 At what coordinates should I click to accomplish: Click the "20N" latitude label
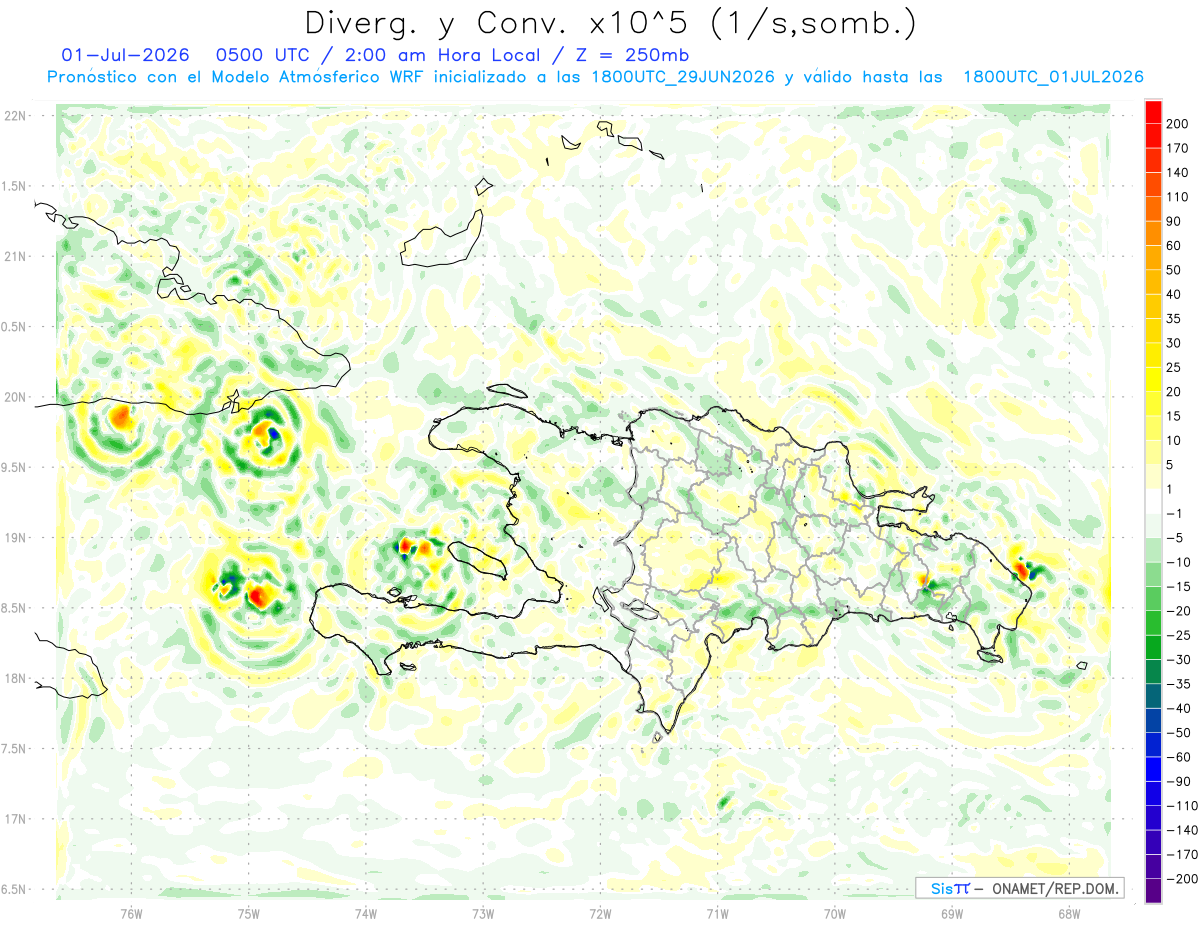point(15,397)
